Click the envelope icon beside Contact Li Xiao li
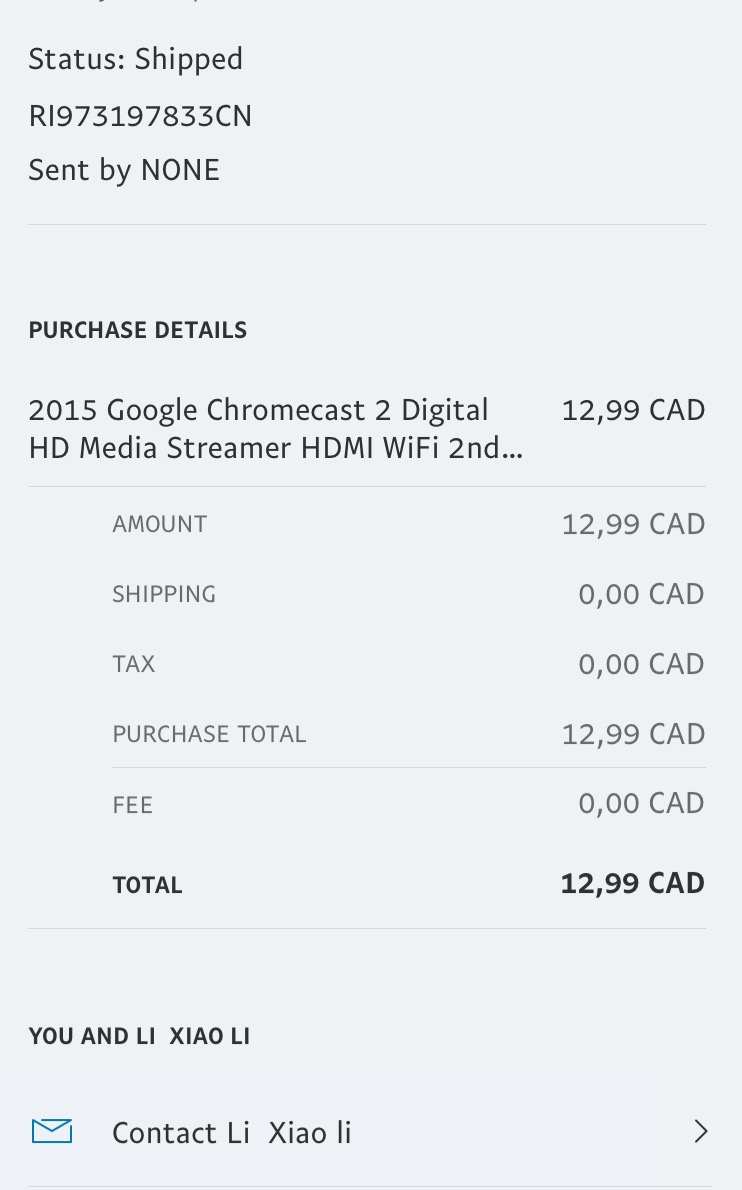The height and width of the screenshot is (1190, 742). click(52, 1131)
